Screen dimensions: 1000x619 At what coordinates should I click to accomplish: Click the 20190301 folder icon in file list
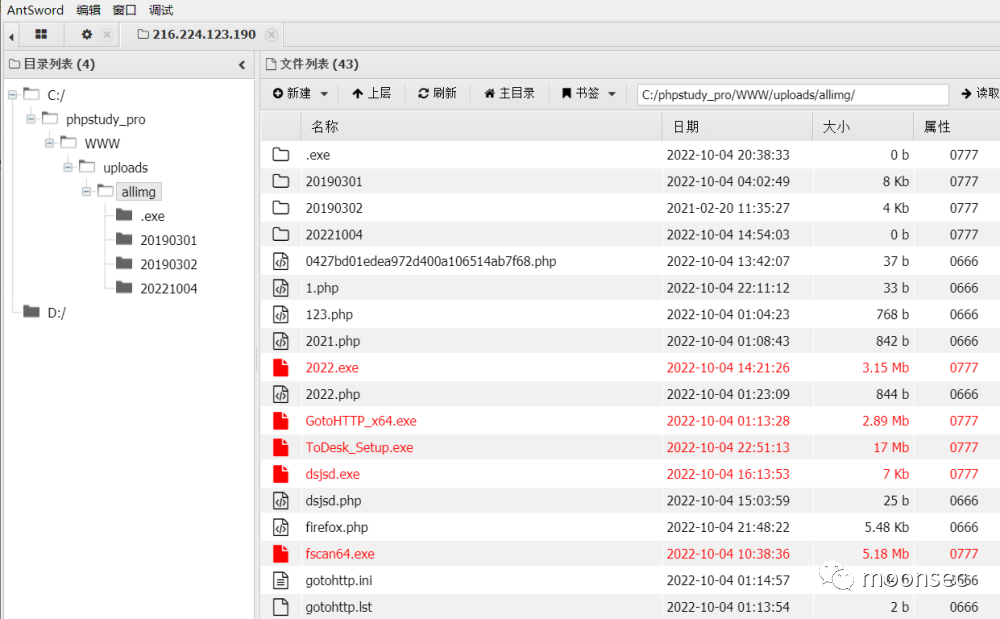[x=281, y=181]
